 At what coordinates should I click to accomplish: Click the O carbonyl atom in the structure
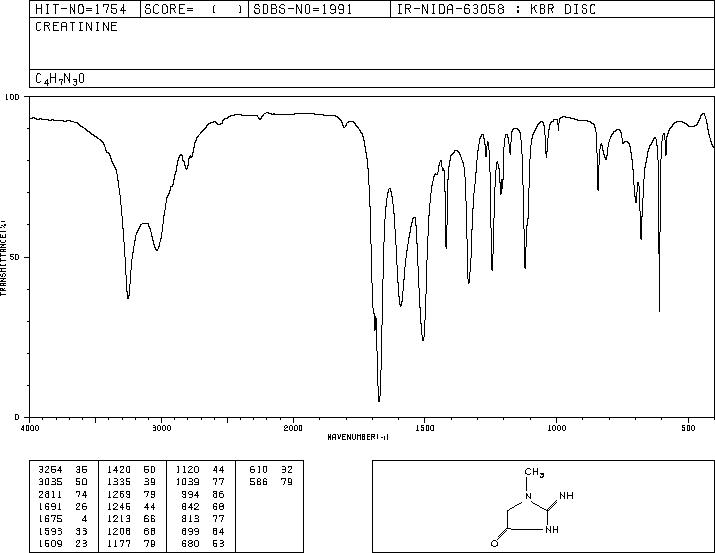click(494, 543)
